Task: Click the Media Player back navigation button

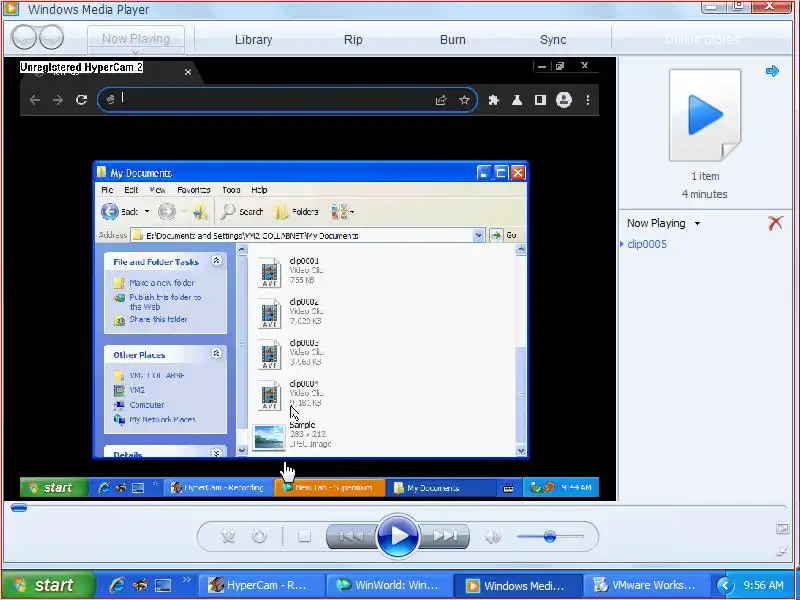Action: point(24,37)
